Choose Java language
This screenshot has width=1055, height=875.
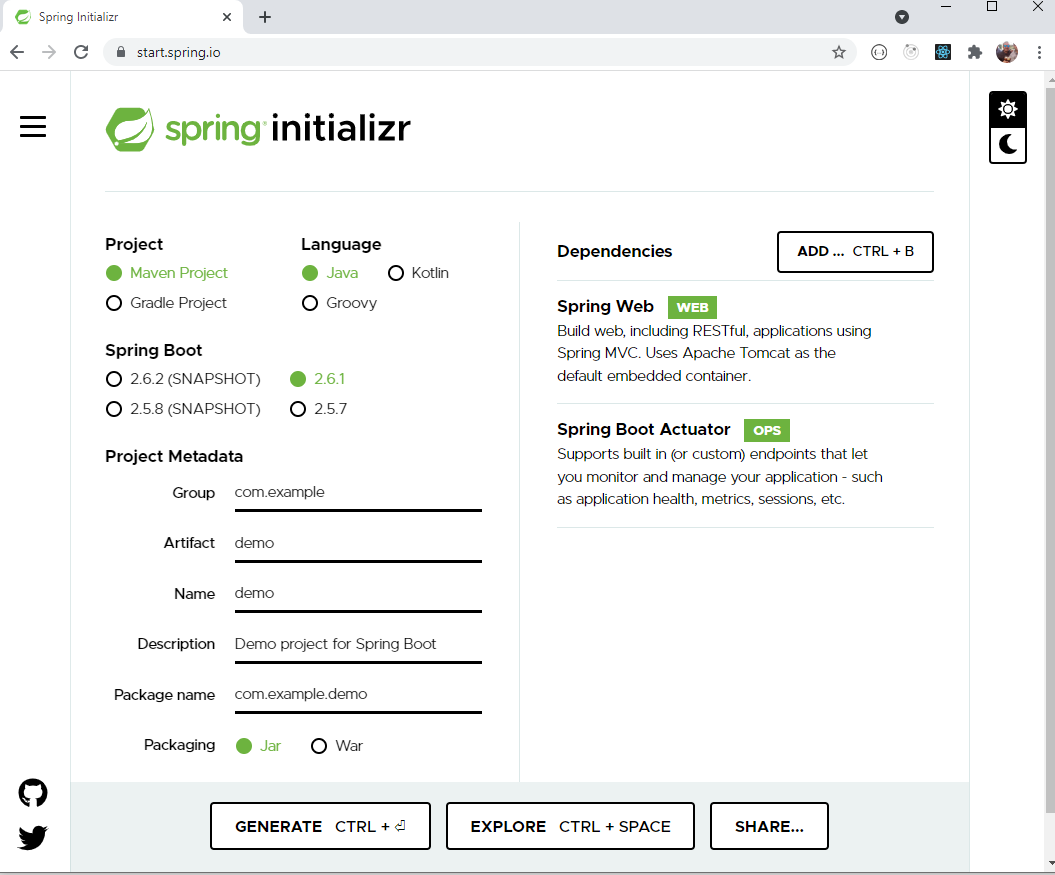tap(330, 273)
